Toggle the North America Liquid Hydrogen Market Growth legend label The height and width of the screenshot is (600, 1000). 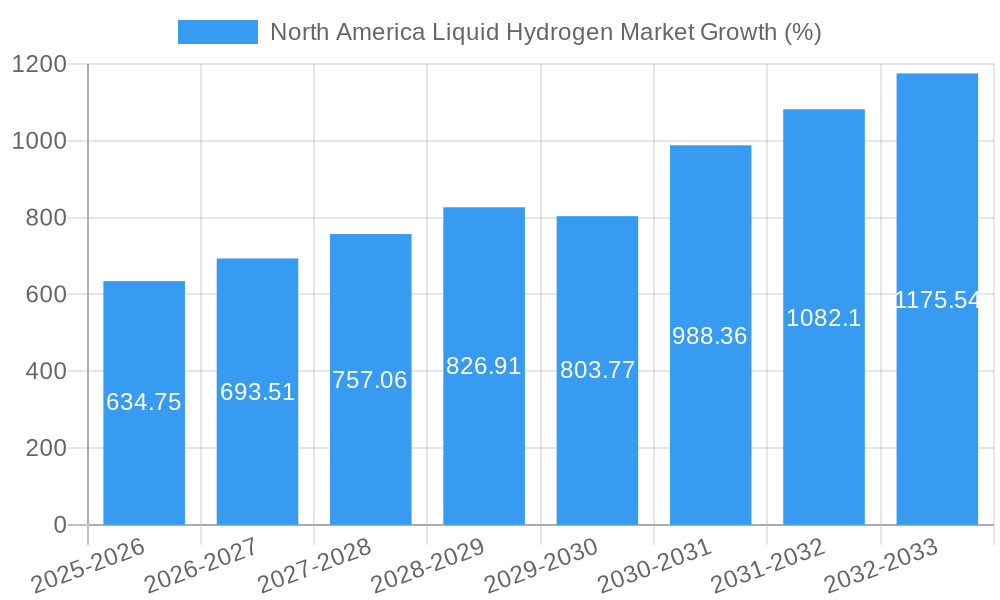(545, 32)
